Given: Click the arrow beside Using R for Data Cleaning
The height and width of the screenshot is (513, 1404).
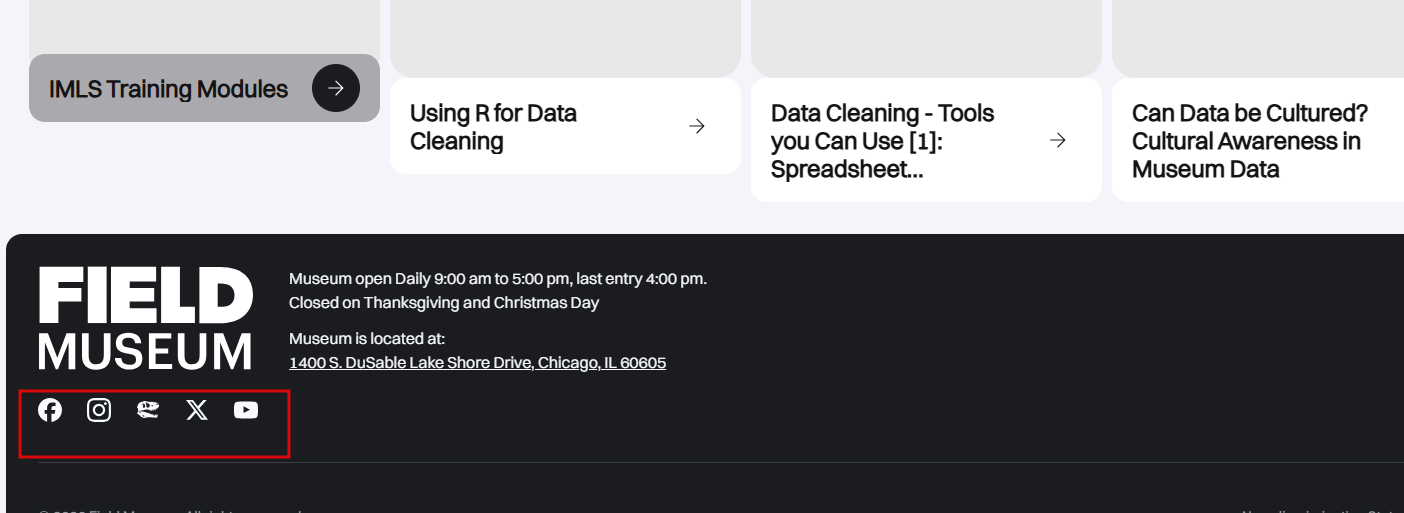Looking at the screenshot, I should point(697,126).
